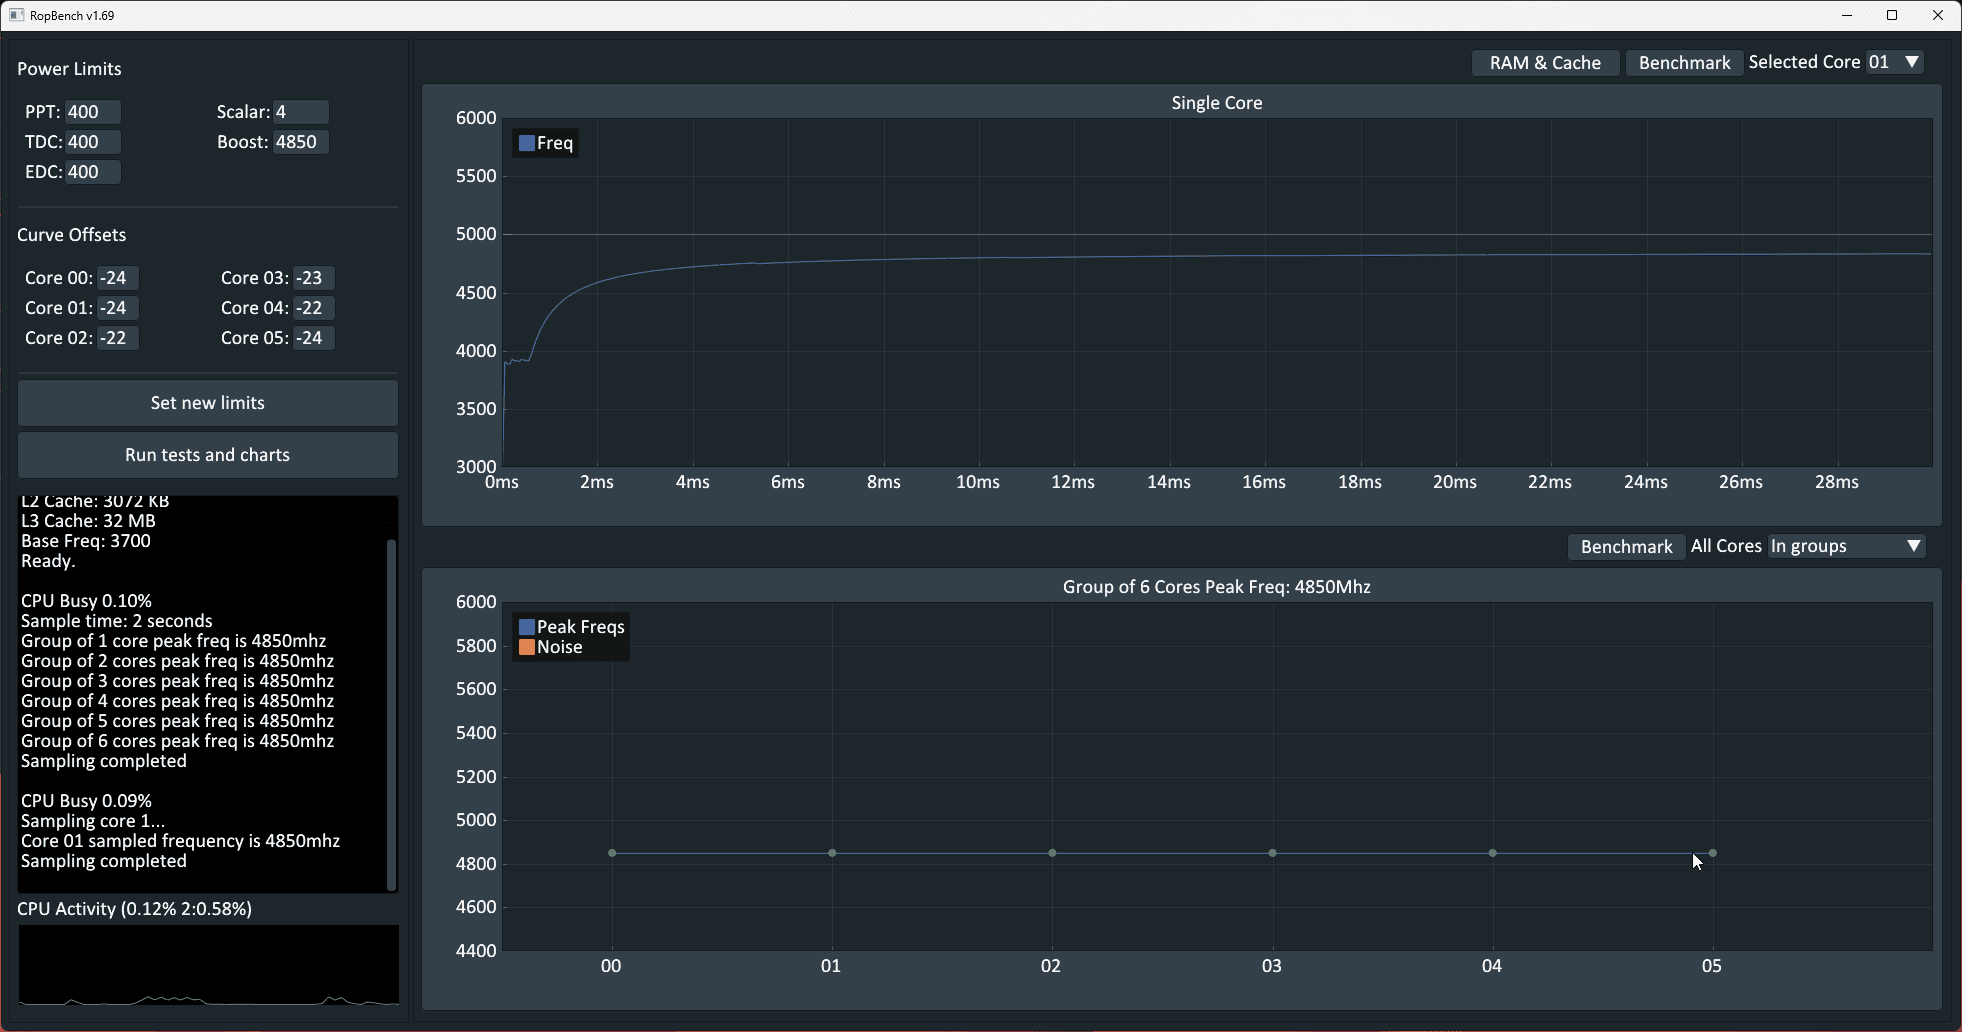Click log line 'Sample time: 2 seconds'
Screen dimensions: 1962x1032
click(x=117, y=621)
